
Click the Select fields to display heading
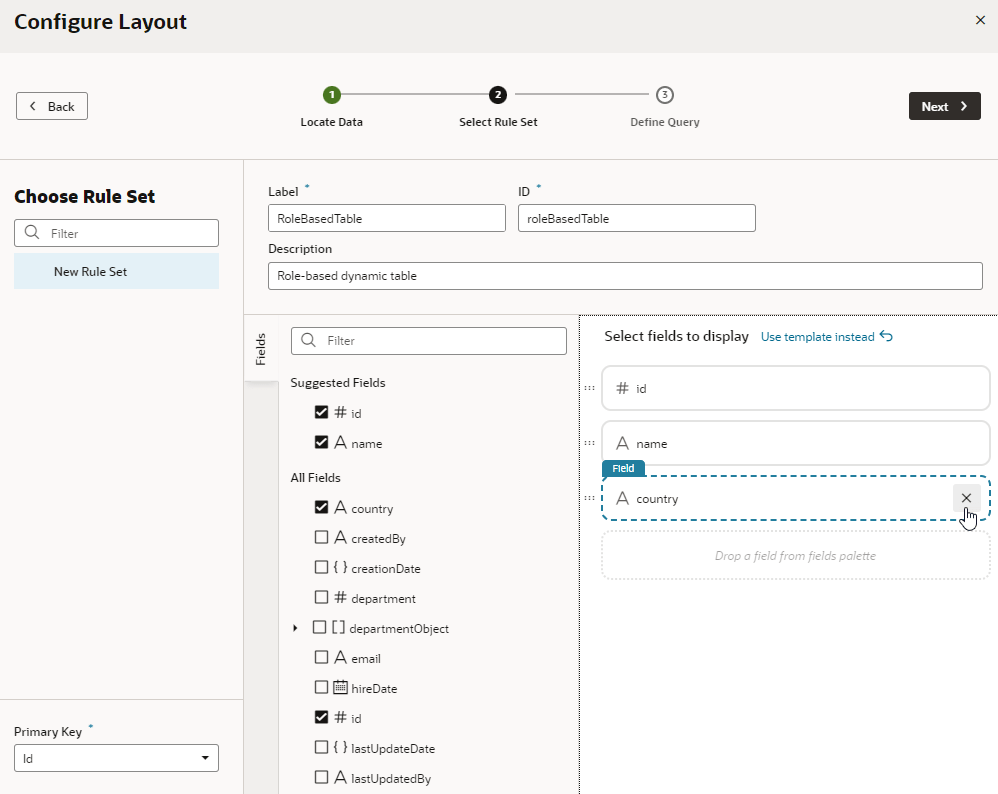[x=676, y=336]
